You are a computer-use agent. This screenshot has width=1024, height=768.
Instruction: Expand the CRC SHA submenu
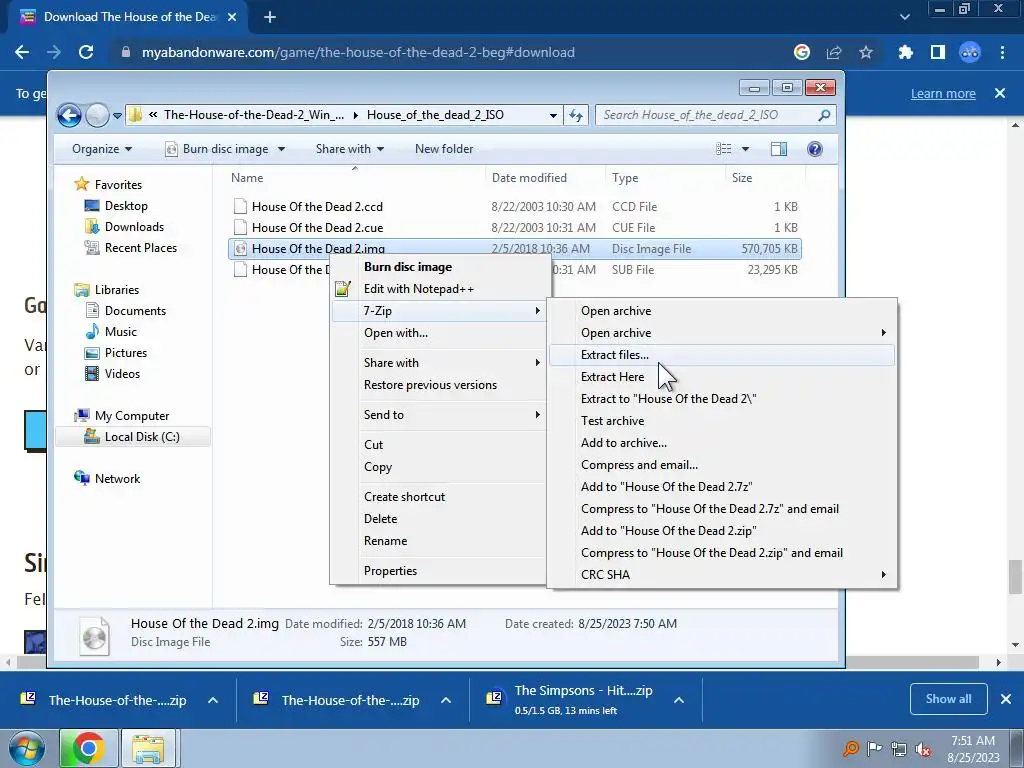coord(722,575)
